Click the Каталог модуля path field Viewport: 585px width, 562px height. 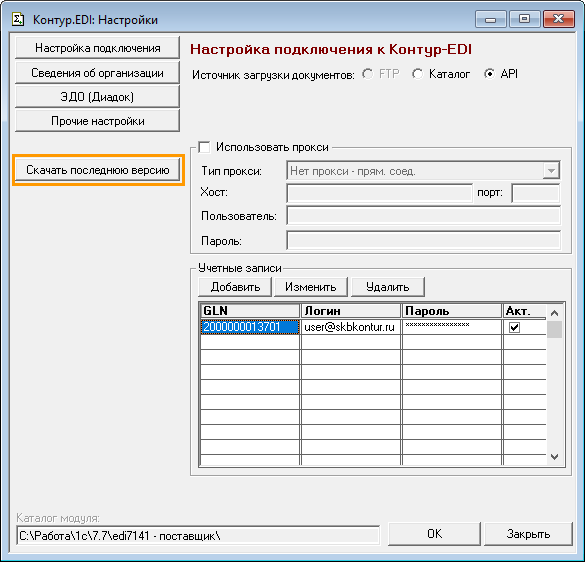(x=198, y=536)
